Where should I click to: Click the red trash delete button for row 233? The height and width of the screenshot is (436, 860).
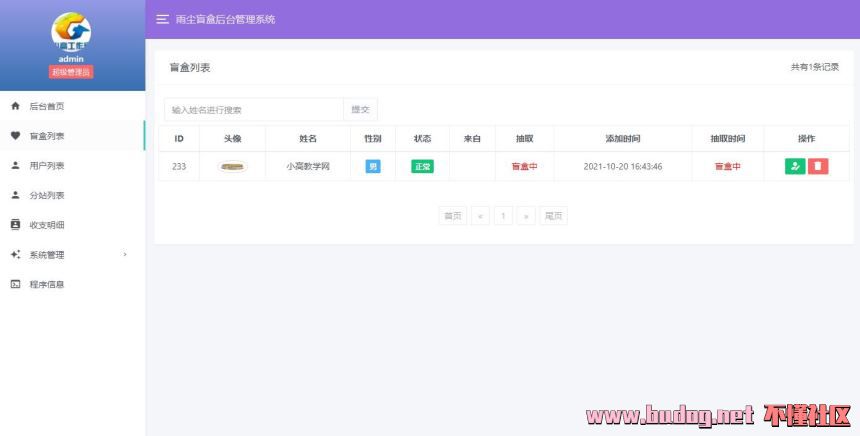pyautogui.click(x=818, y=166)
